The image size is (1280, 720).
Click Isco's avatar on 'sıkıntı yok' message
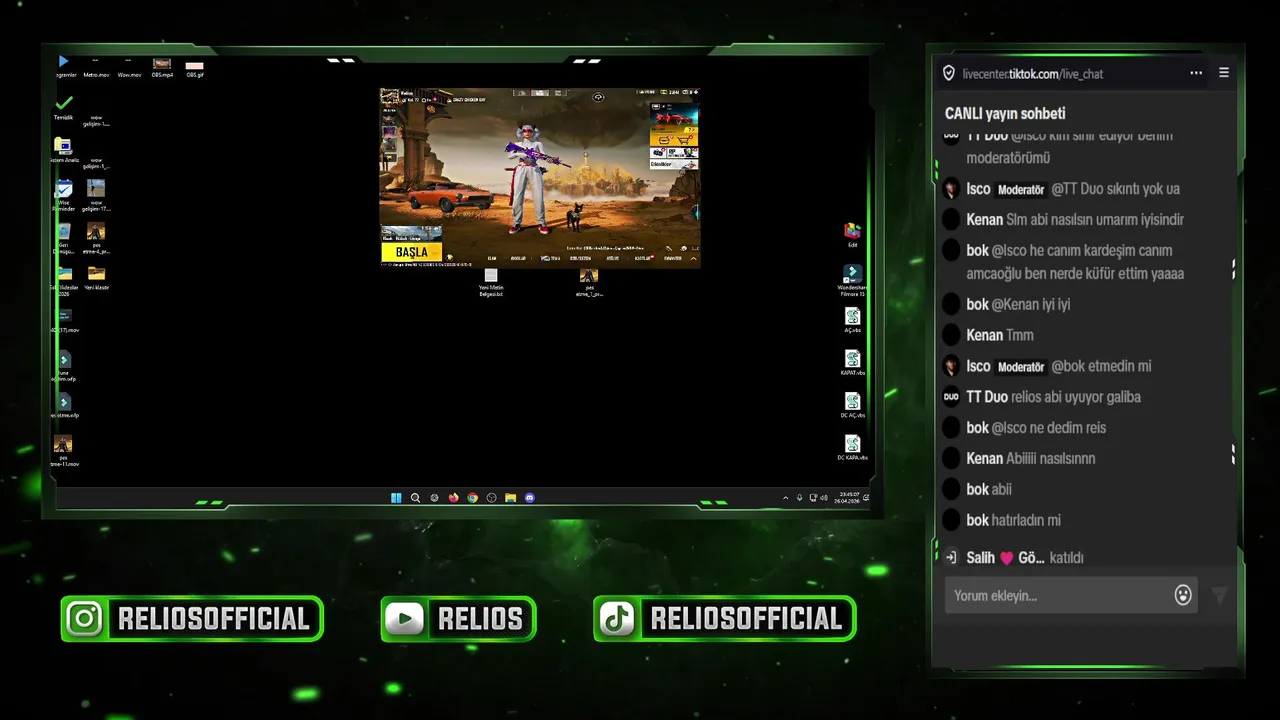(951, 189)
